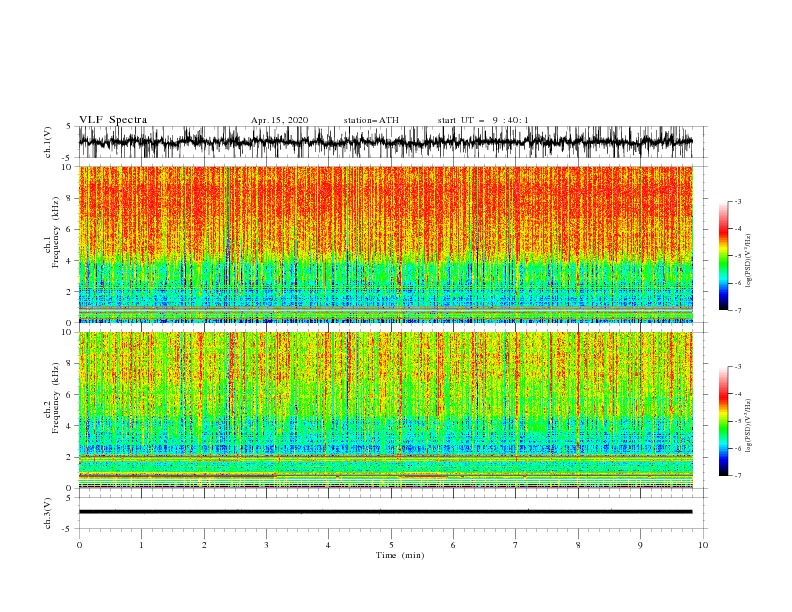
Task: Select the upper "log(PSD)(V²/Hz)" colorbar label
Action: [748, 261]
